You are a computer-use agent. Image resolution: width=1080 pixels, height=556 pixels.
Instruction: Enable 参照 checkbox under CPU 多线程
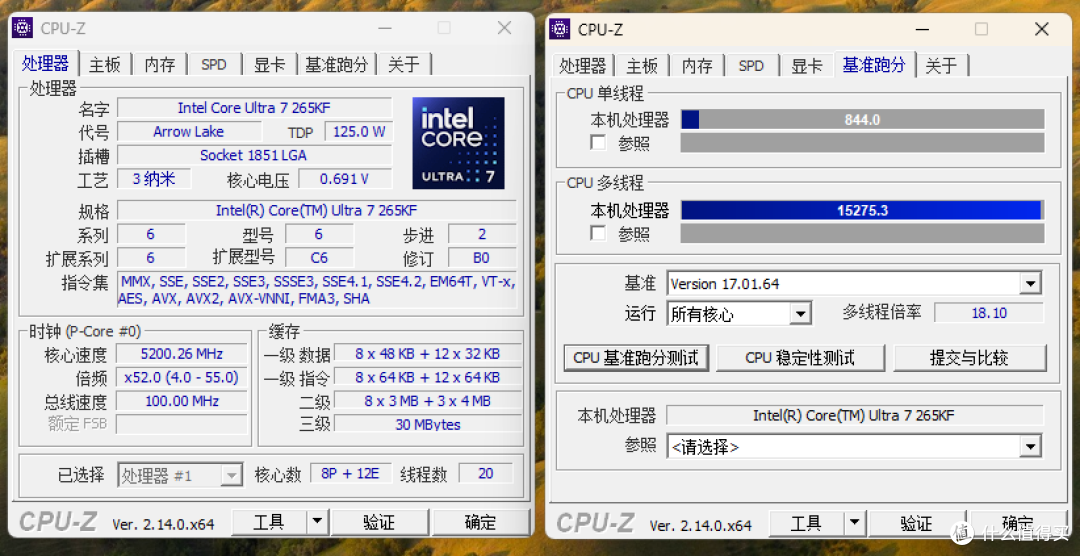598,234
